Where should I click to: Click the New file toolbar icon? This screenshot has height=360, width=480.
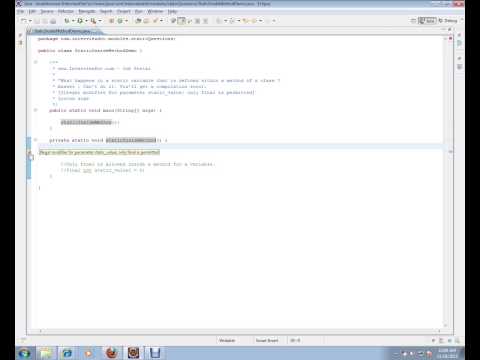pyautogui.click(x=23, y=21)
